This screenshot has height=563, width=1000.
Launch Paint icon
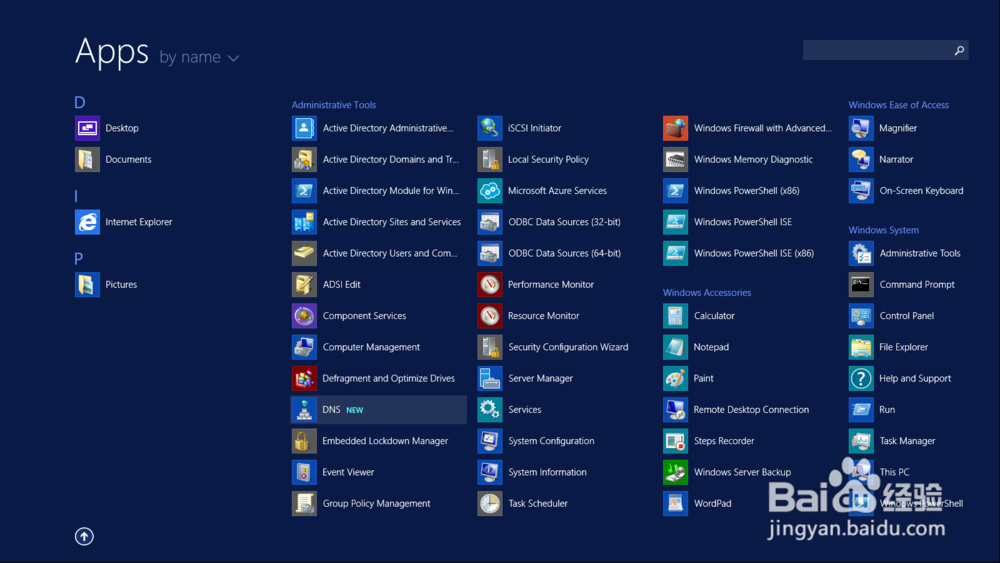675,378
